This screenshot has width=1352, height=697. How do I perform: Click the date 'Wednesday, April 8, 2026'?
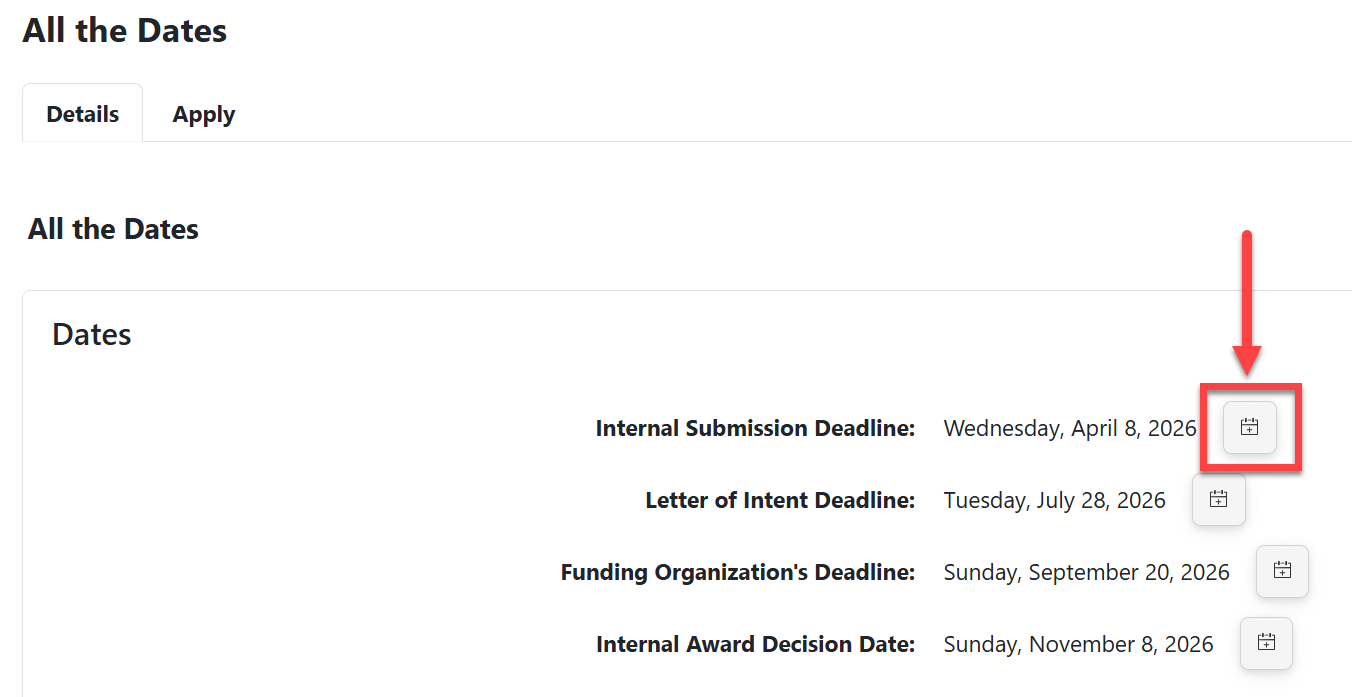pyautogui.click(x=1070, y=427)
